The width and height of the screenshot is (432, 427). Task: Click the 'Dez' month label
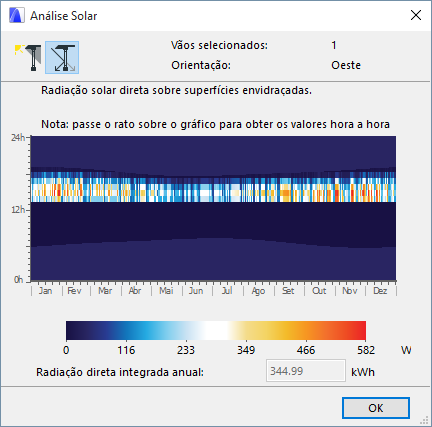tap(380, 291)
